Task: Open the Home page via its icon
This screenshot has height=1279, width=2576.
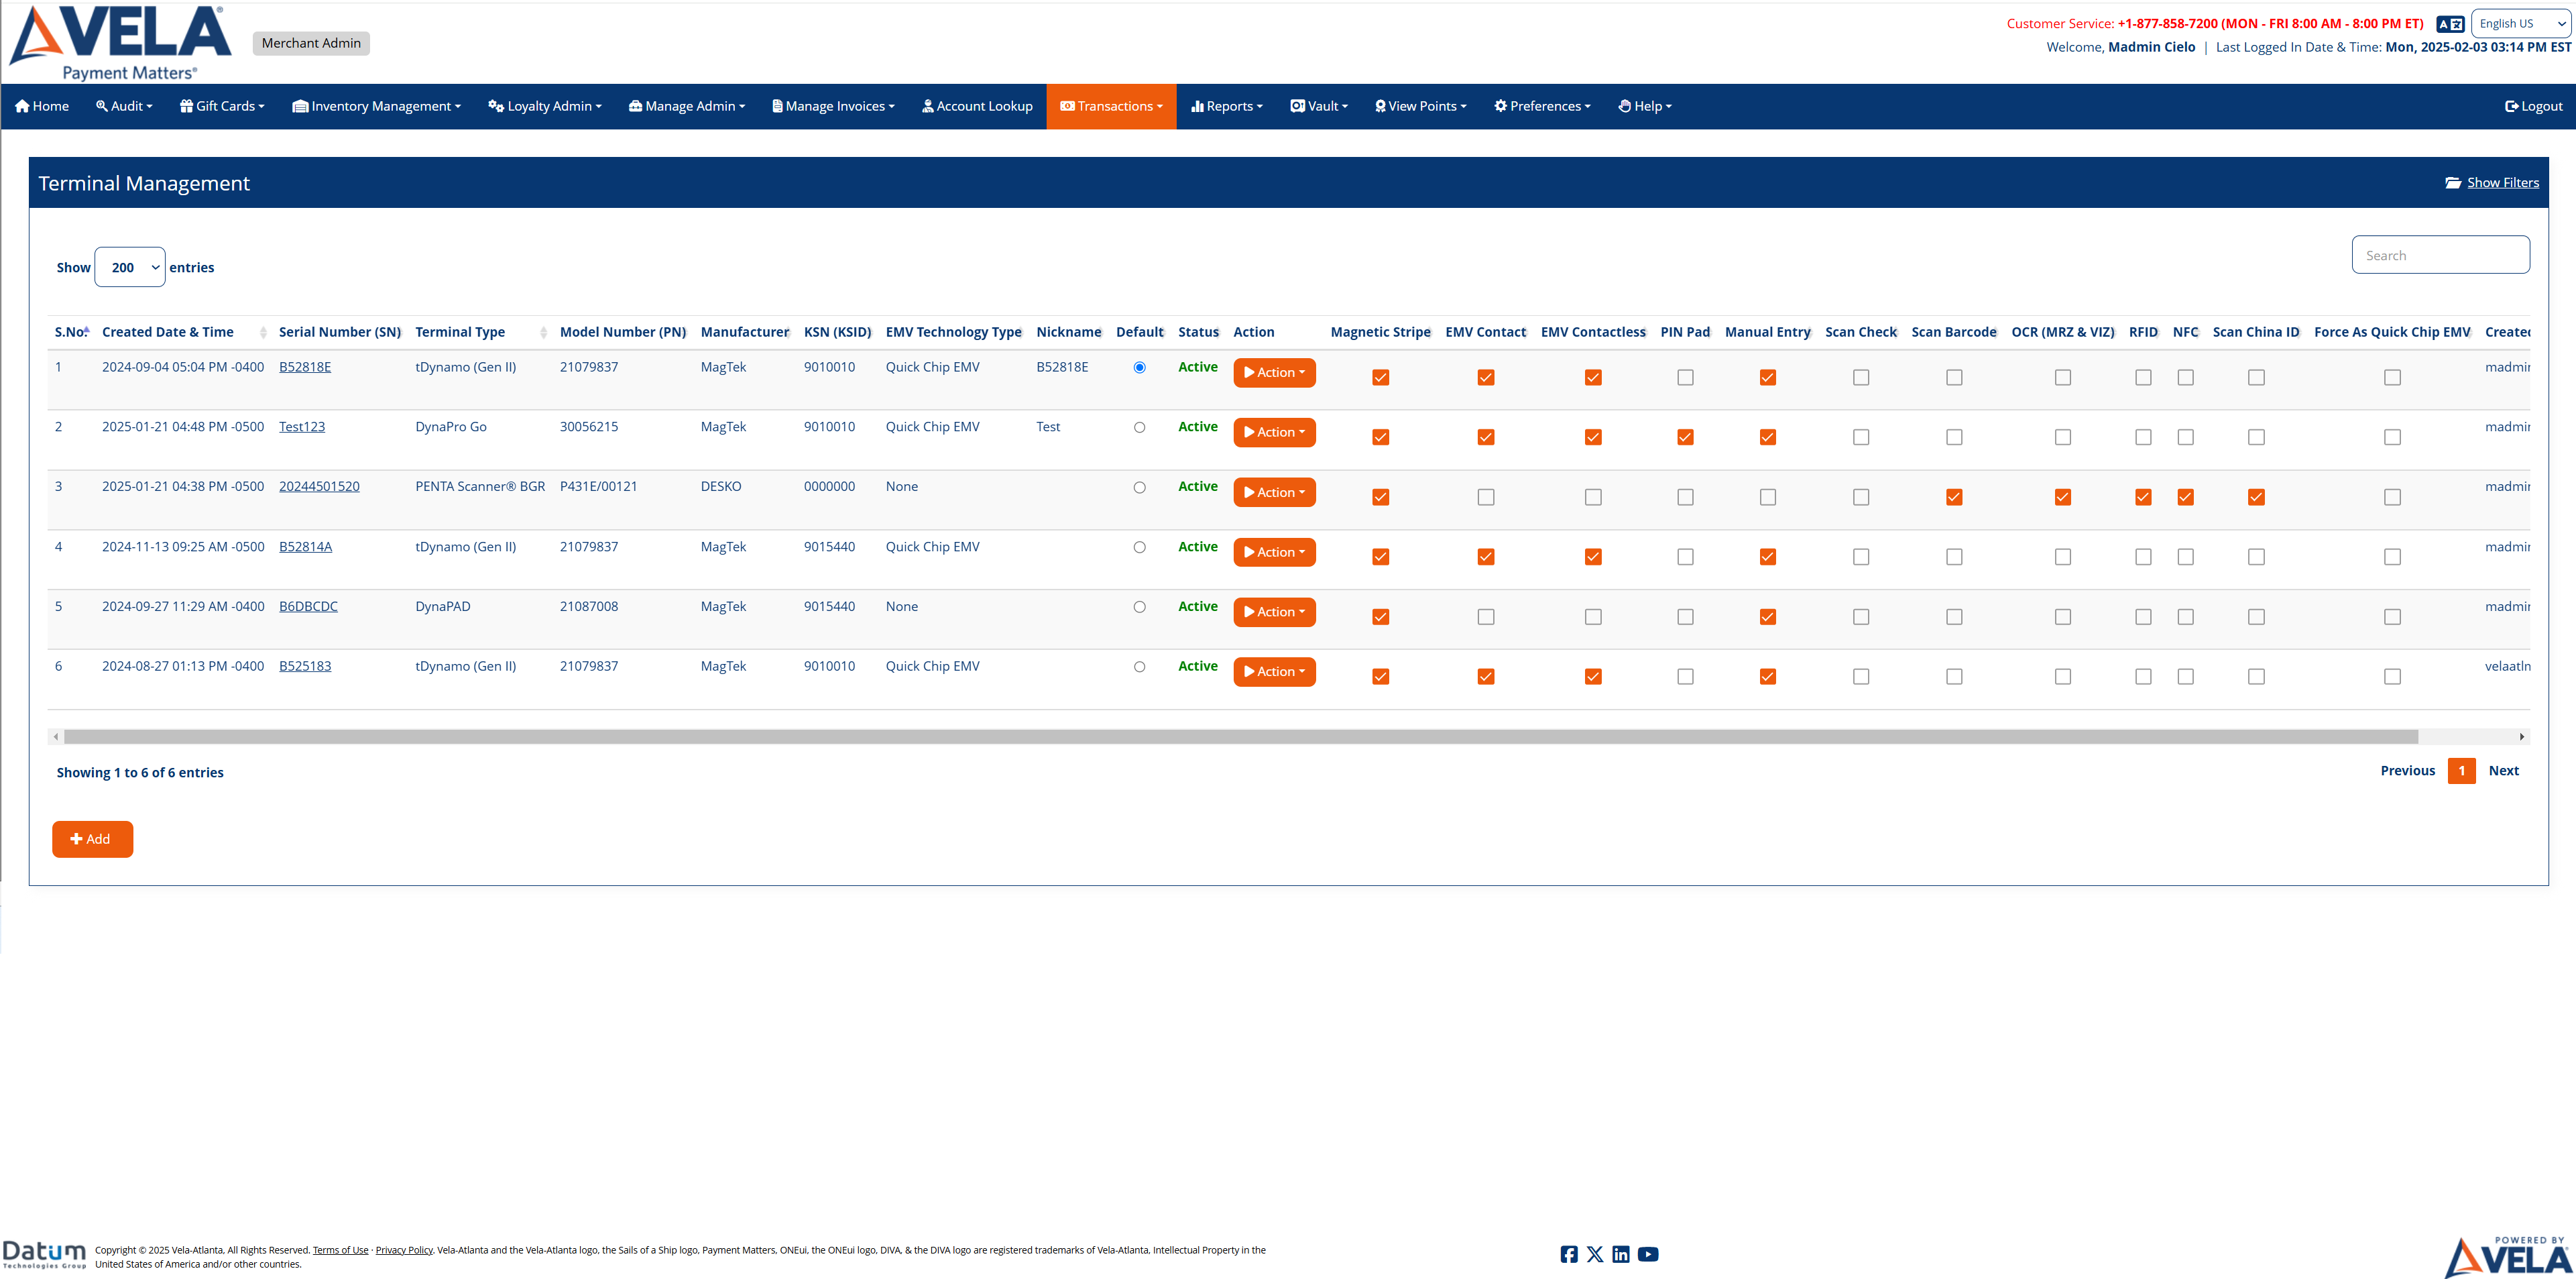Action: [x=22, y=106]
